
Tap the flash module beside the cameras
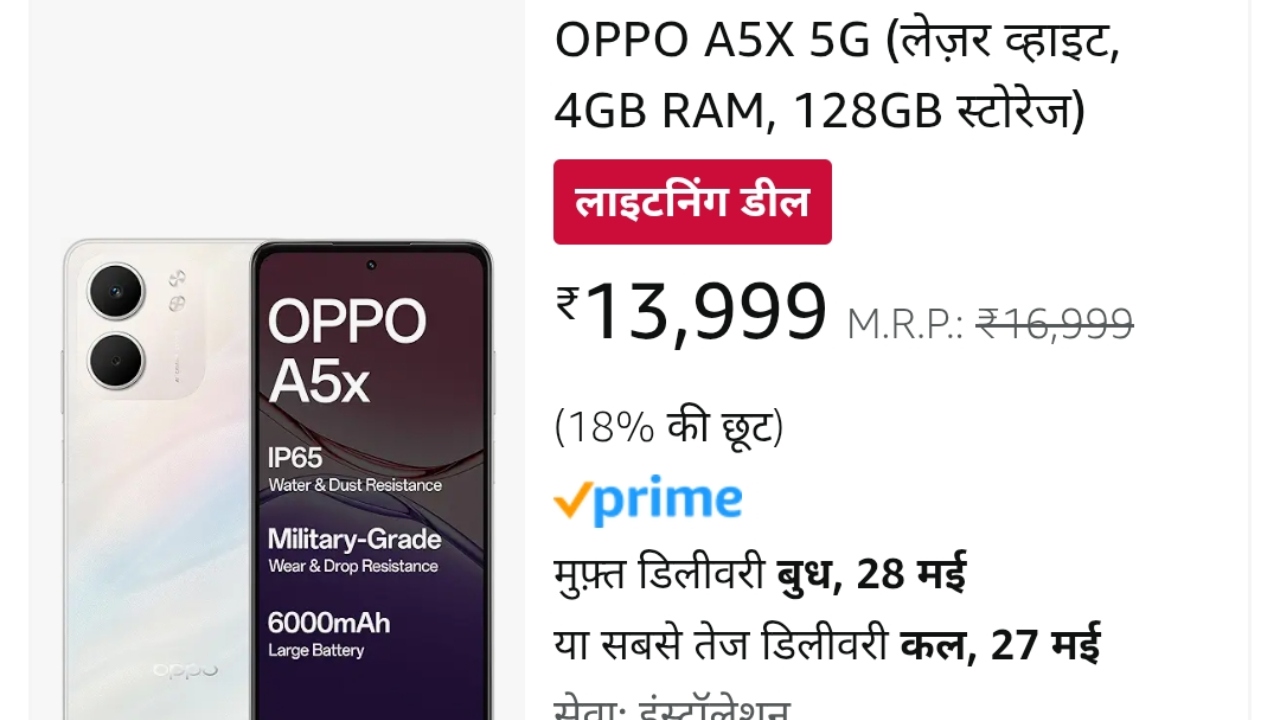[x=177, y=289]
